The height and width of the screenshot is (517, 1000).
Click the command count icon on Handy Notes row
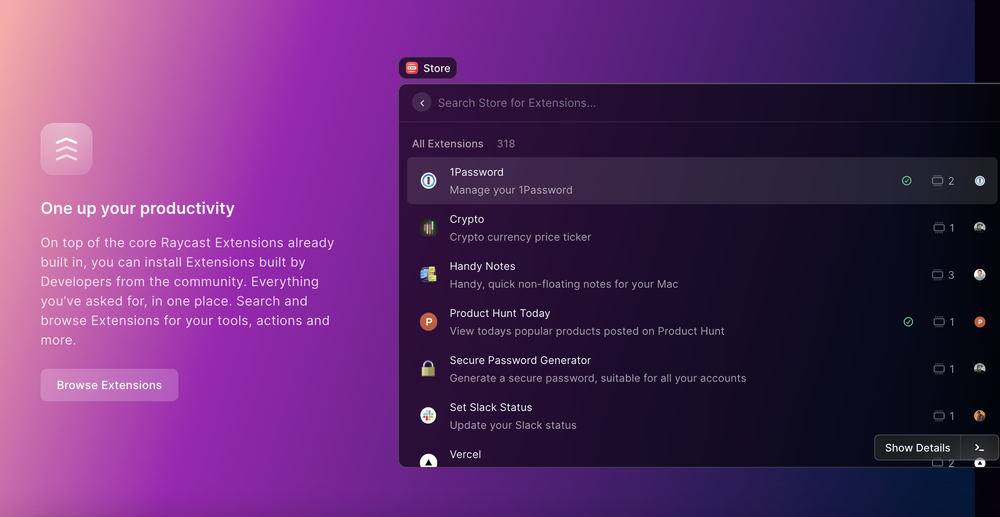[x=938, y=275]
